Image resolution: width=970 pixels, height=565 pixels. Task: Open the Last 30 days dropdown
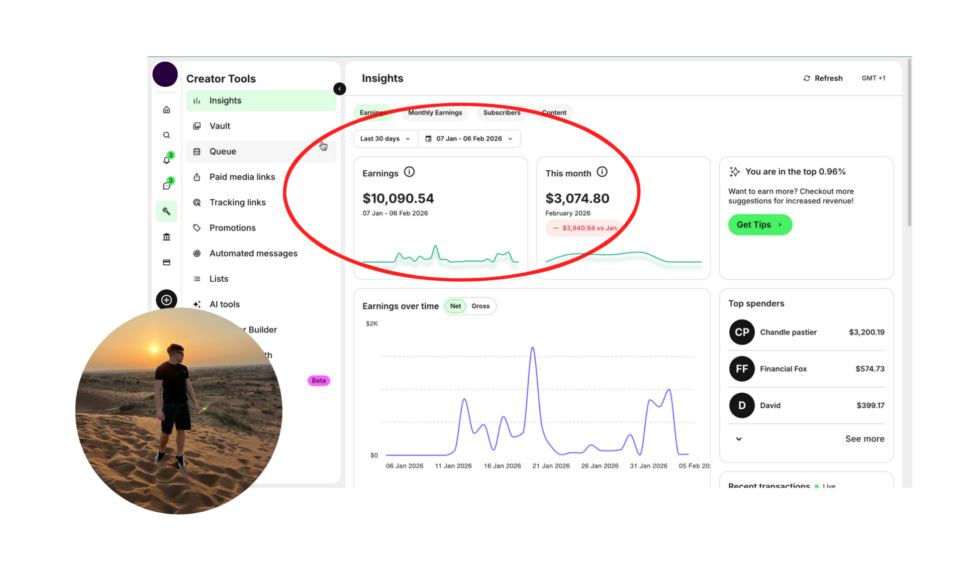coord(385,139)
